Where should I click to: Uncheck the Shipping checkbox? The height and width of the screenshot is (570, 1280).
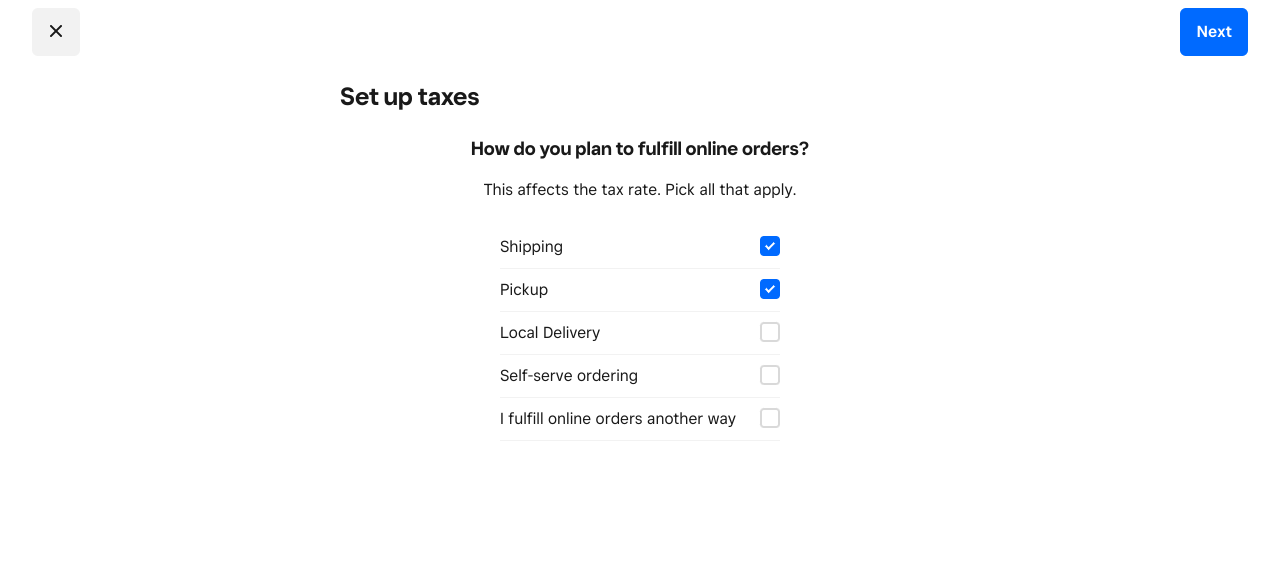pos(769,246)
